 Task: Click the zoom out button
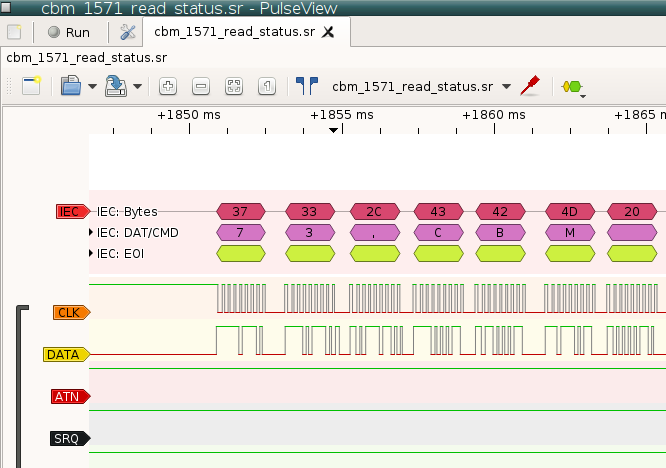200,87
